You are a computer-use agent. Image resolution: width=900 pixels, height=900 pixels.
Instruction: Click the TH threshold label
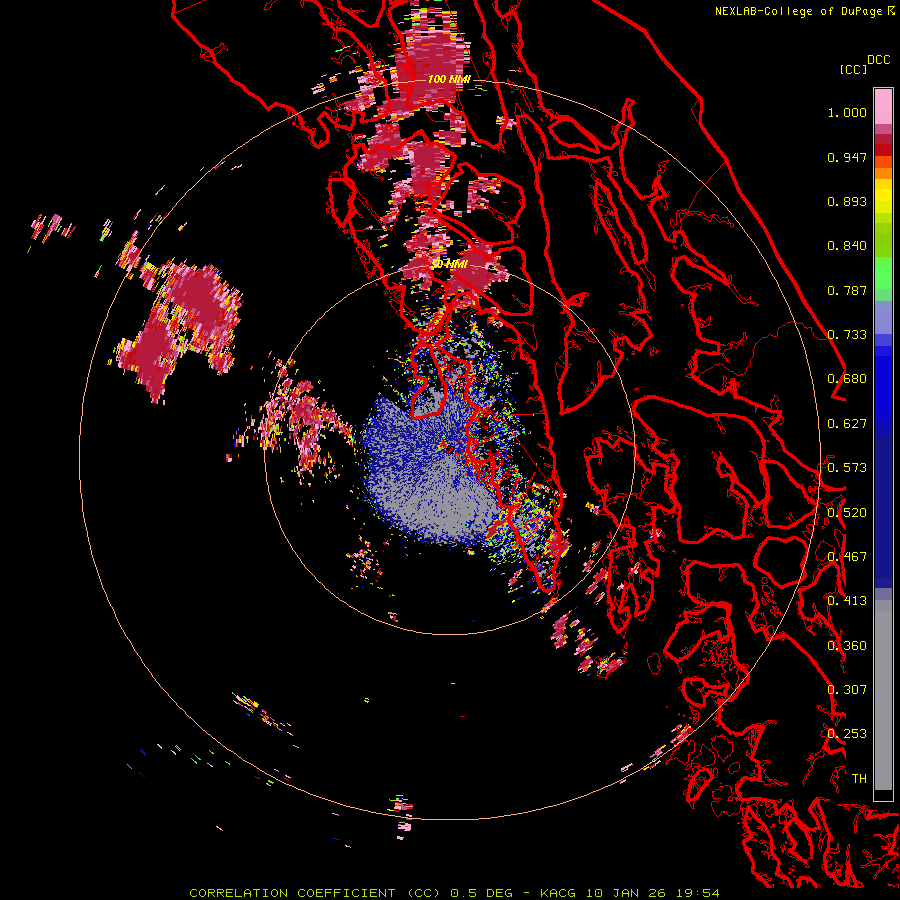(859, 779)
